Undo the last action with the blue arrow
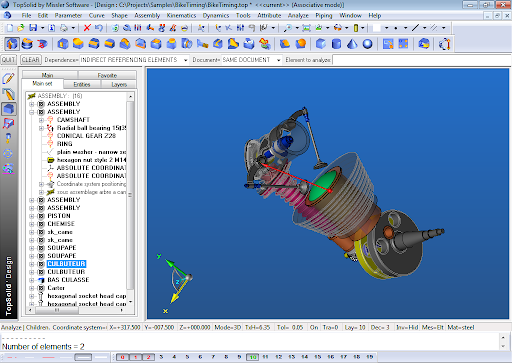The image size is (512, 363). tap(98, 28)
